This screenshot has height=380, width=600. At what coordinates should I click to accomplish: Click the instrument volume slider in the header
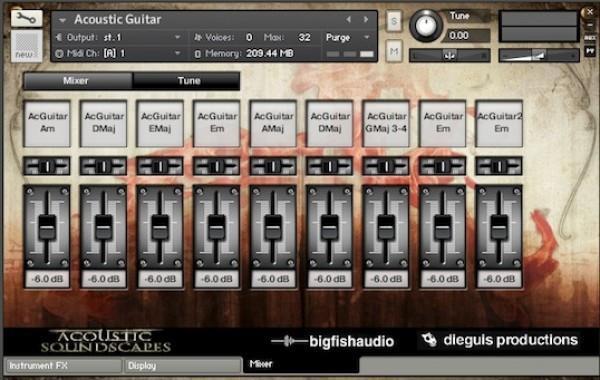[x=539, y=55]
